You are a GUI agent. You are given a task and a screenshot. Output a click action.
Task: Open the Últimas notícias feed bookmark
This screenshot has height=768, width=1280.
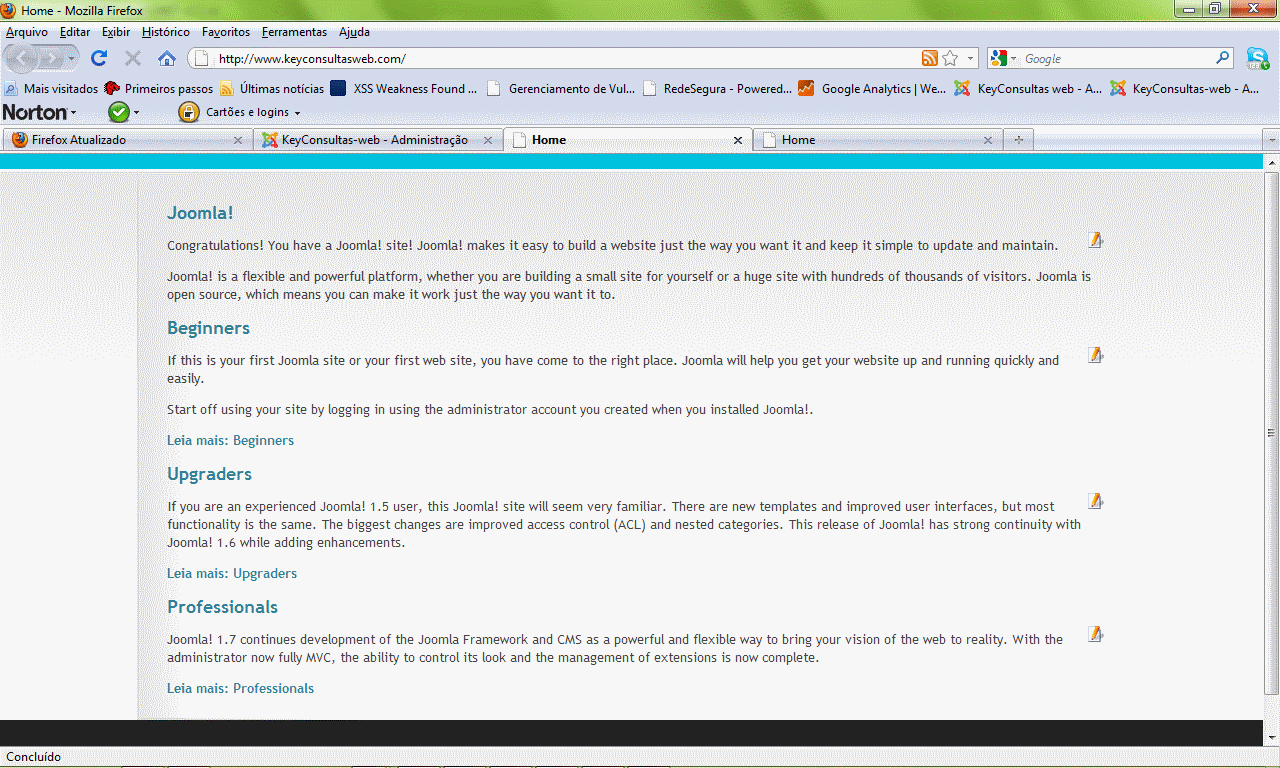pos(270,88)
